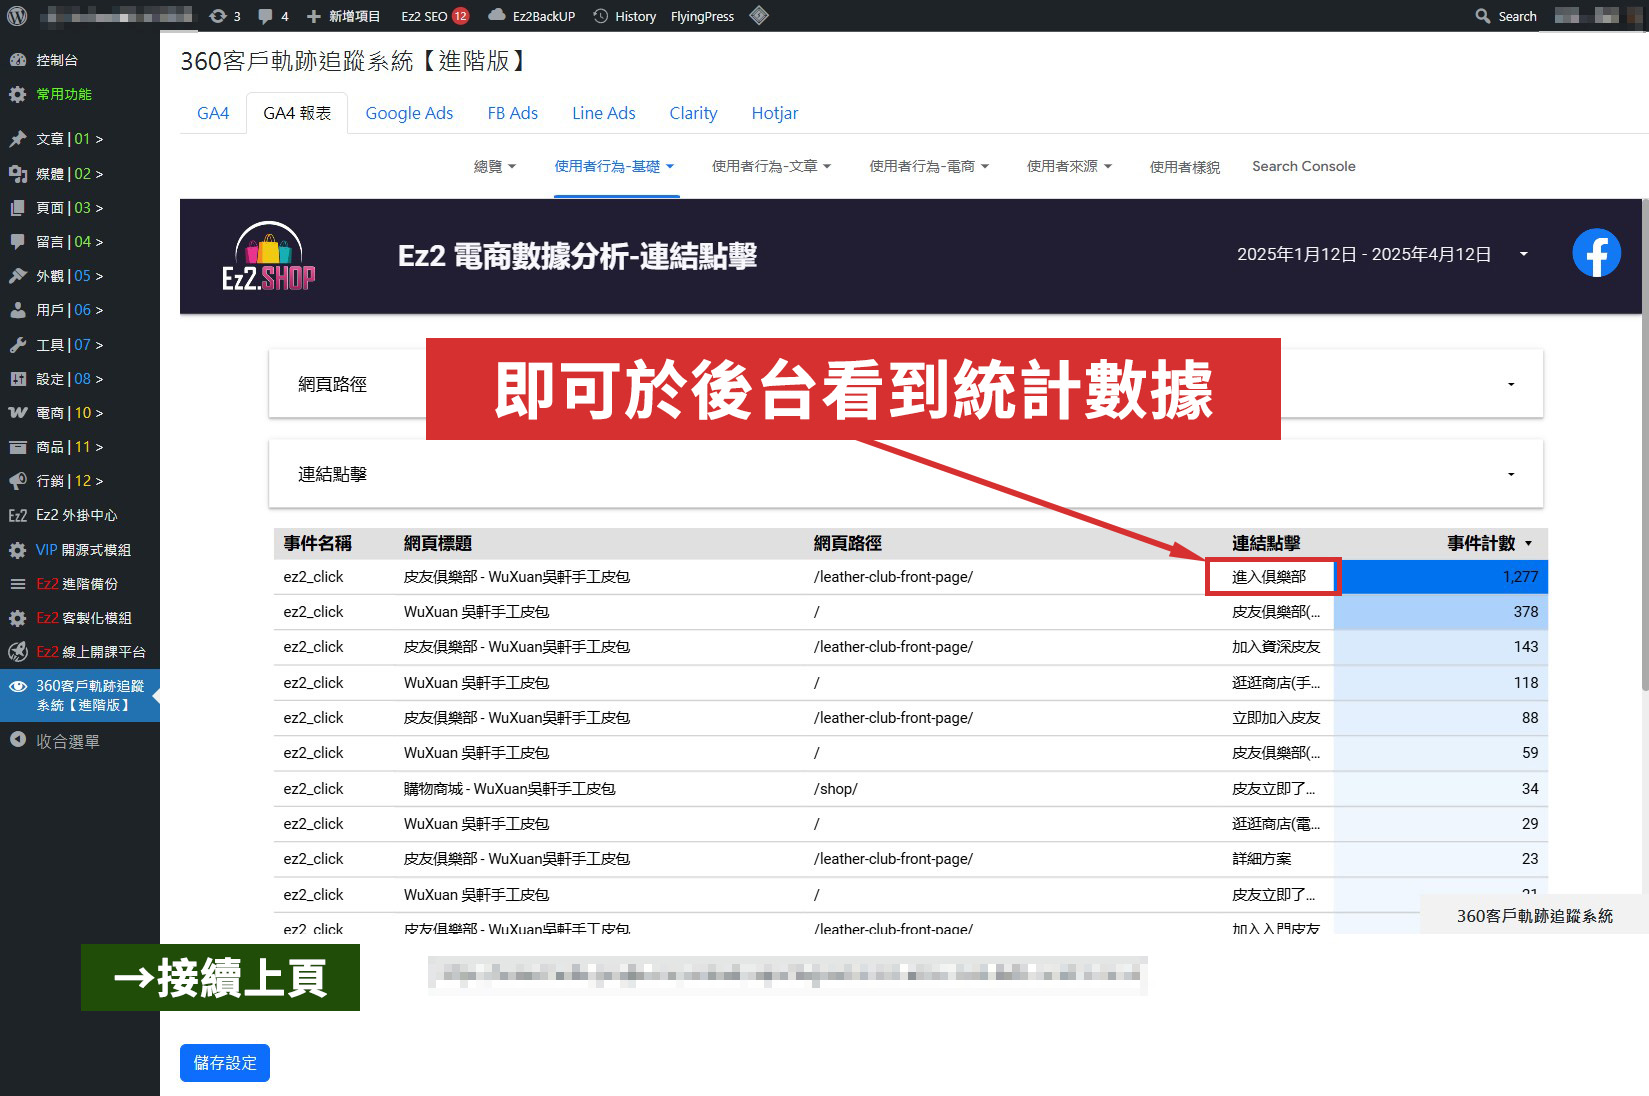Open the 工具 | 07 wrench icon
Image resolution: width=1649 pixels, height=1096 pixels.
(x=18, y=345)
